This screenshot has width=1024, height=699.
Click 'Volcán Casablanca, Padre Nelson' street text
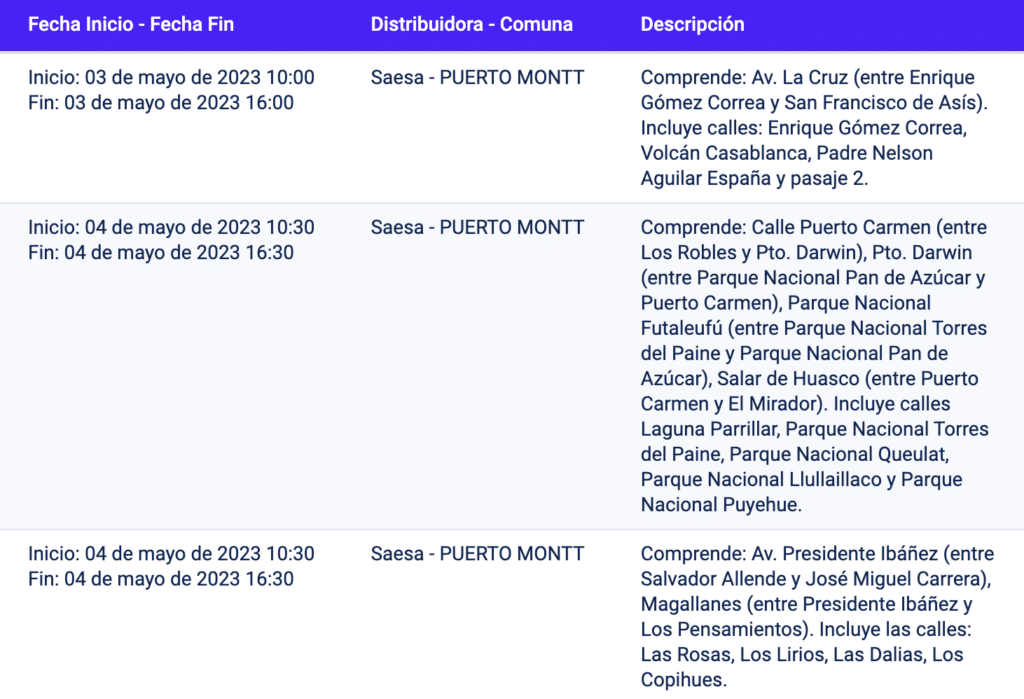point(786,154)
